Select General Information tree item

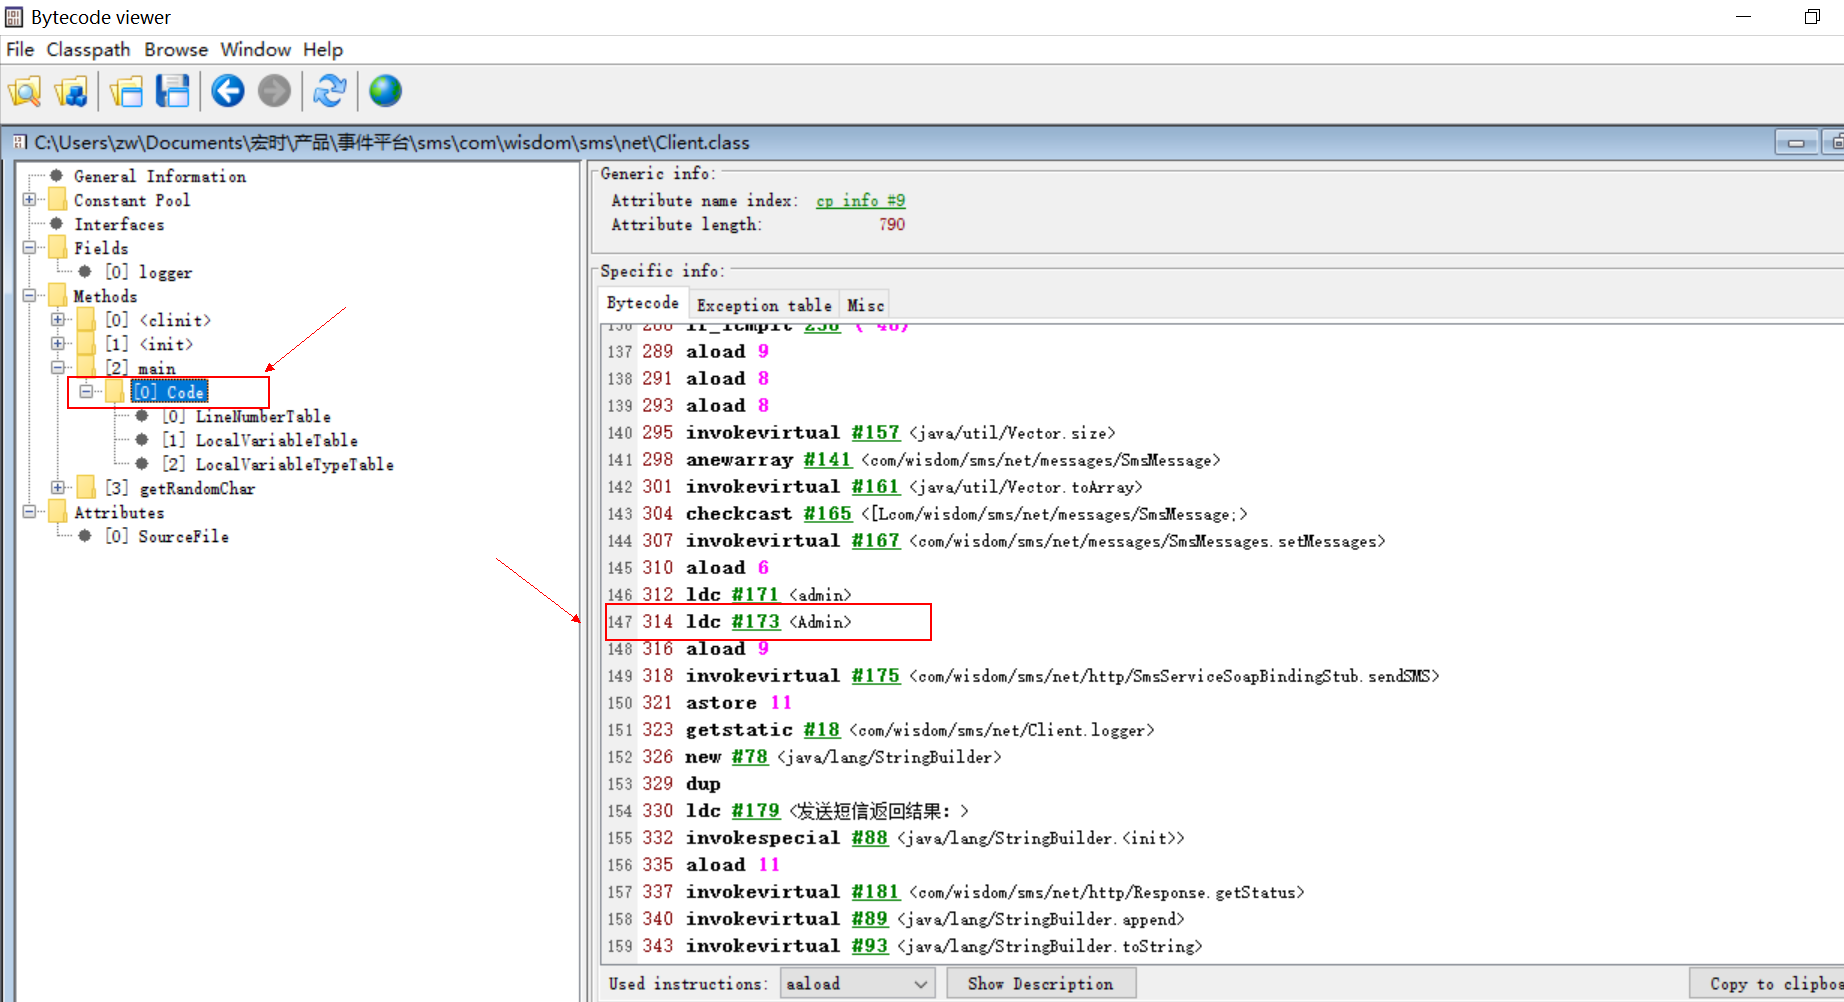point(160,176)
